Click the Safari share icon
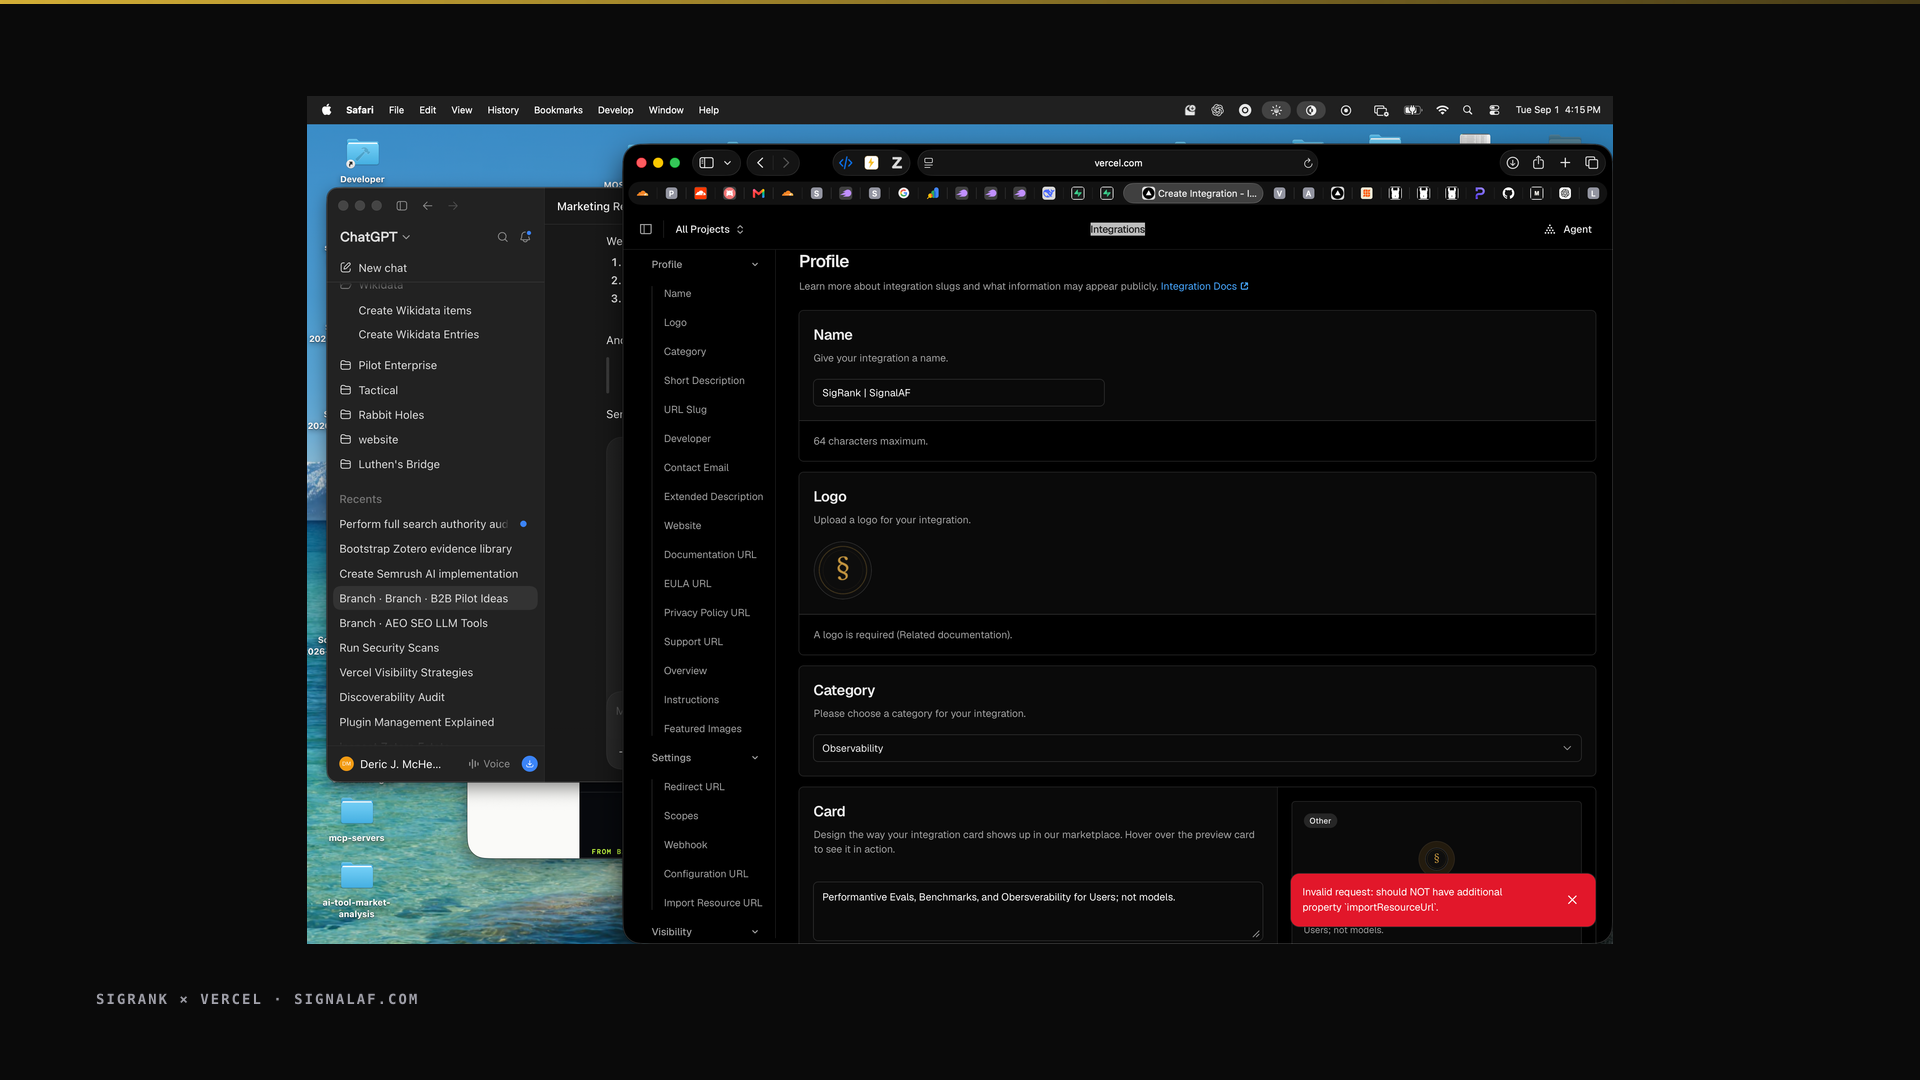Image resolution: width=1920 pixels, height=1080 pixels. pyautogui.click(x=1538, y=163)
